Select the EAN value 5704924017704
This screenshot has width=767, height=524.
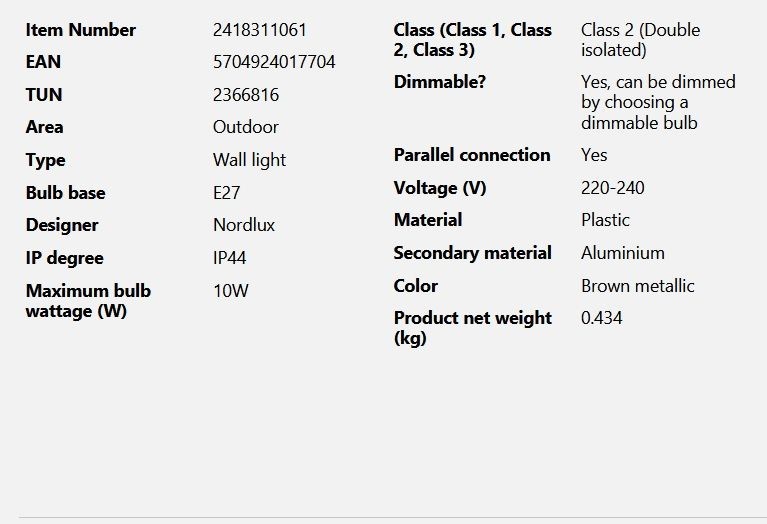pyautogui.click(x=274, y=62)
